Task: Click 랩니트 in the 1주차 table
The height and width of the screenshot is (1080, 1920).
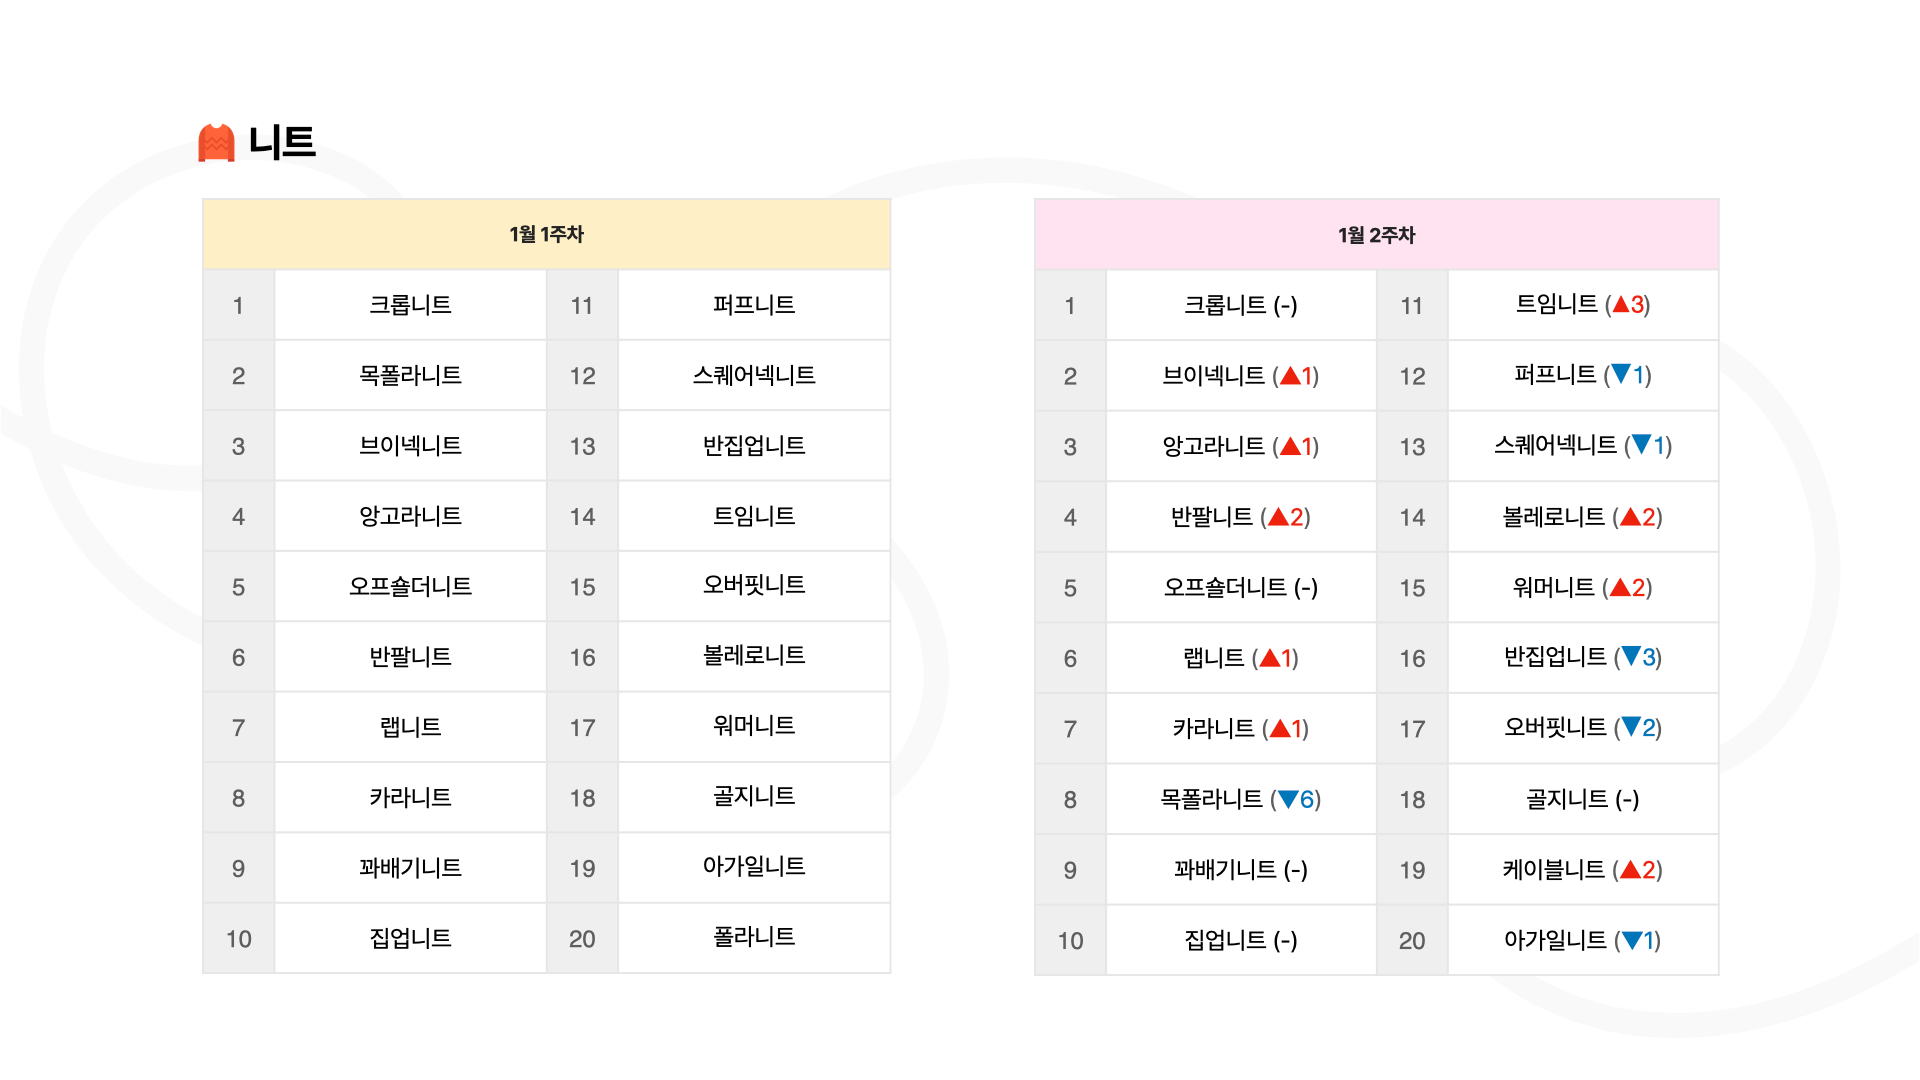Action: click(410, 727)
